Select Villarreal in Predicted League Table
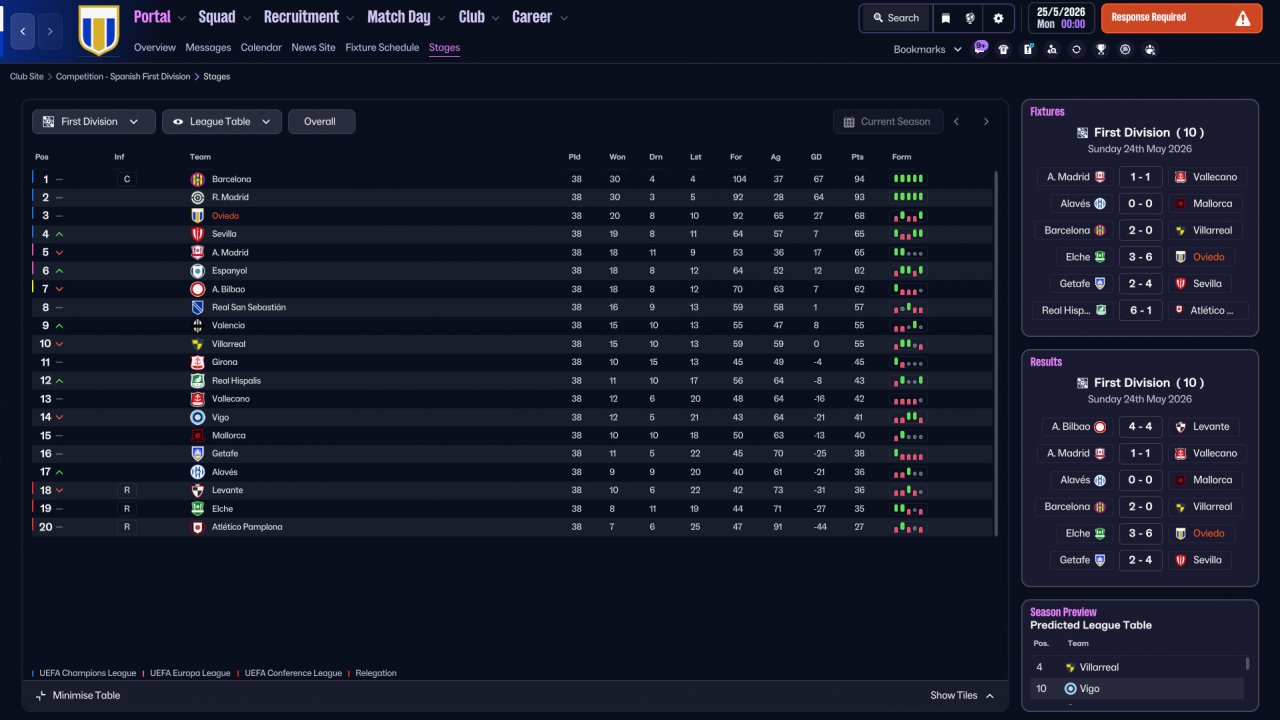Image resolution: width=1280 pixels, height=720 pixels. tap(1099, 668)
